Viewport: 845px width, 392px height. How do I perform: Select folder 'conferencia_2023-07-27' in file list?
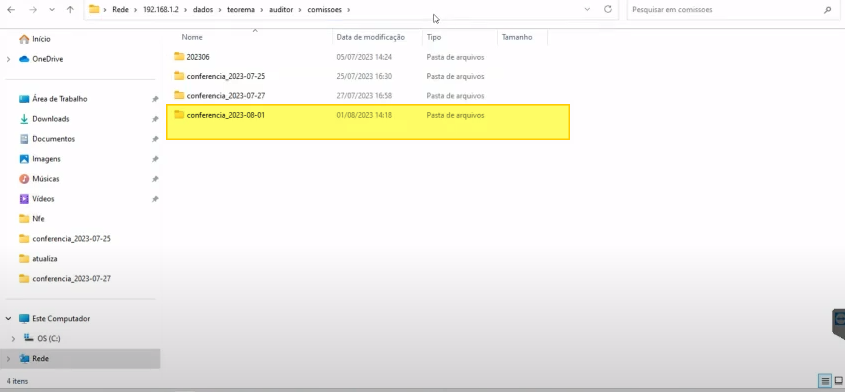[x=225, y=95]
